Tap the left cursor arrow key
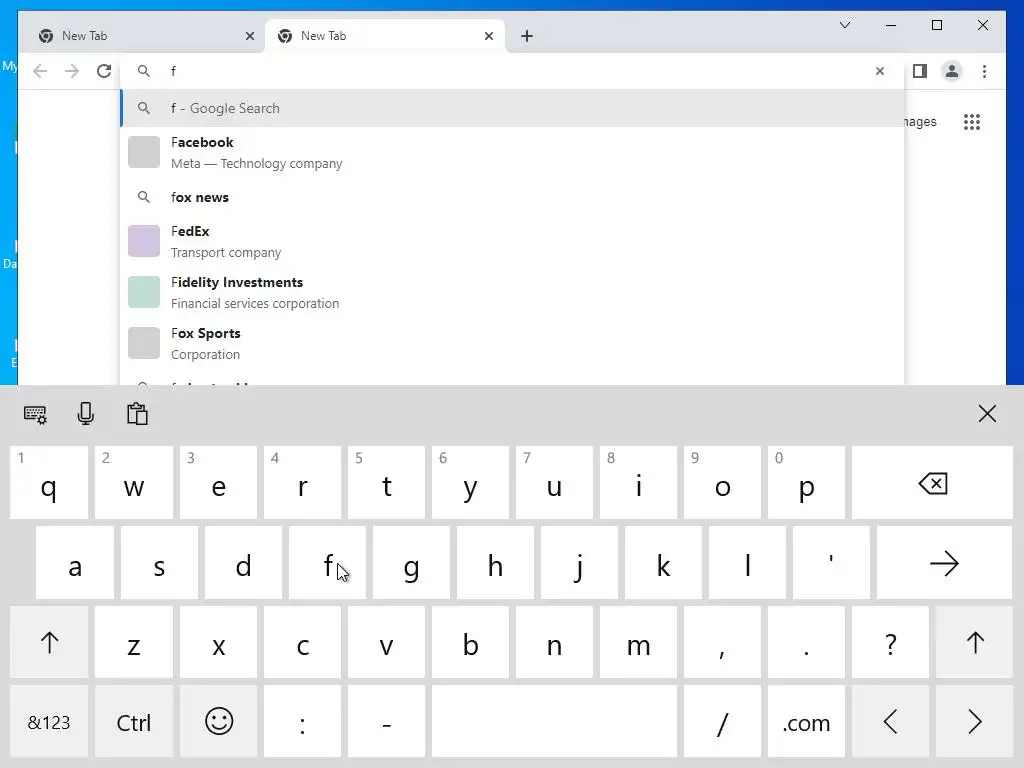1024x768 pixels. pos(890,722)
